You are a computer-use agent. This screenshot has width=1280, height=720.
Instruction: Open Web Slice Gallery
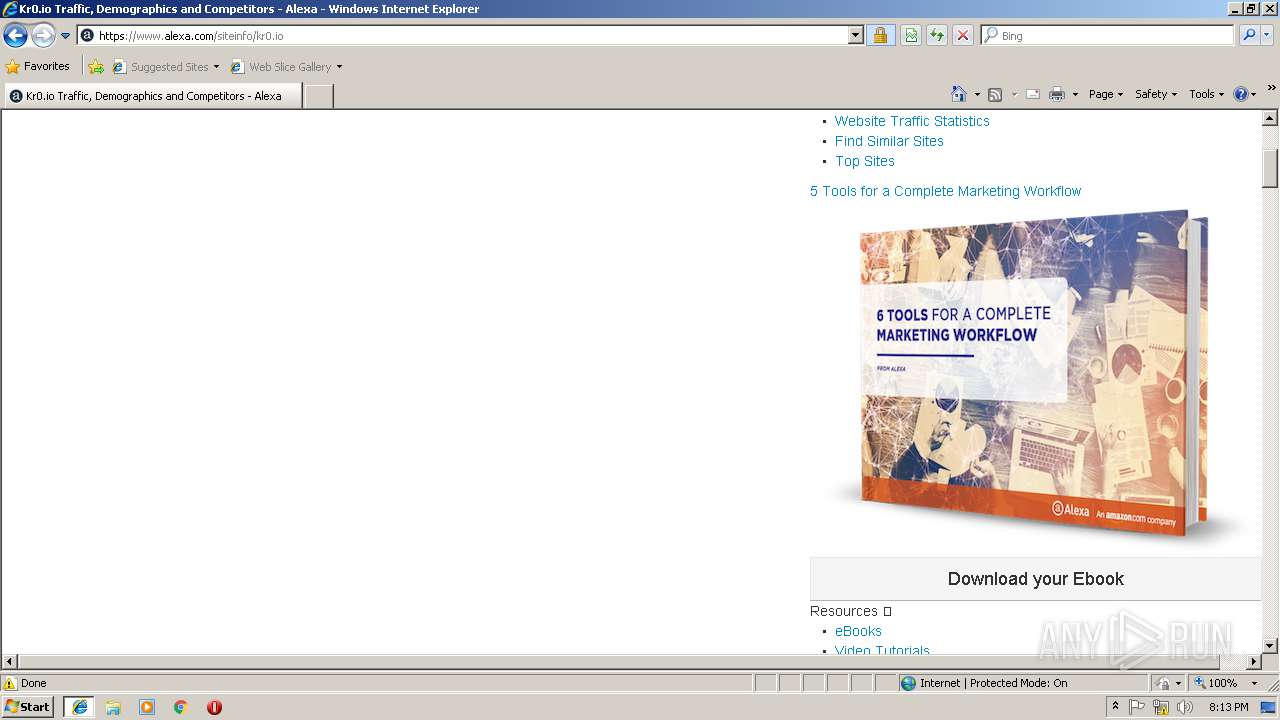[x=286, y=67]
